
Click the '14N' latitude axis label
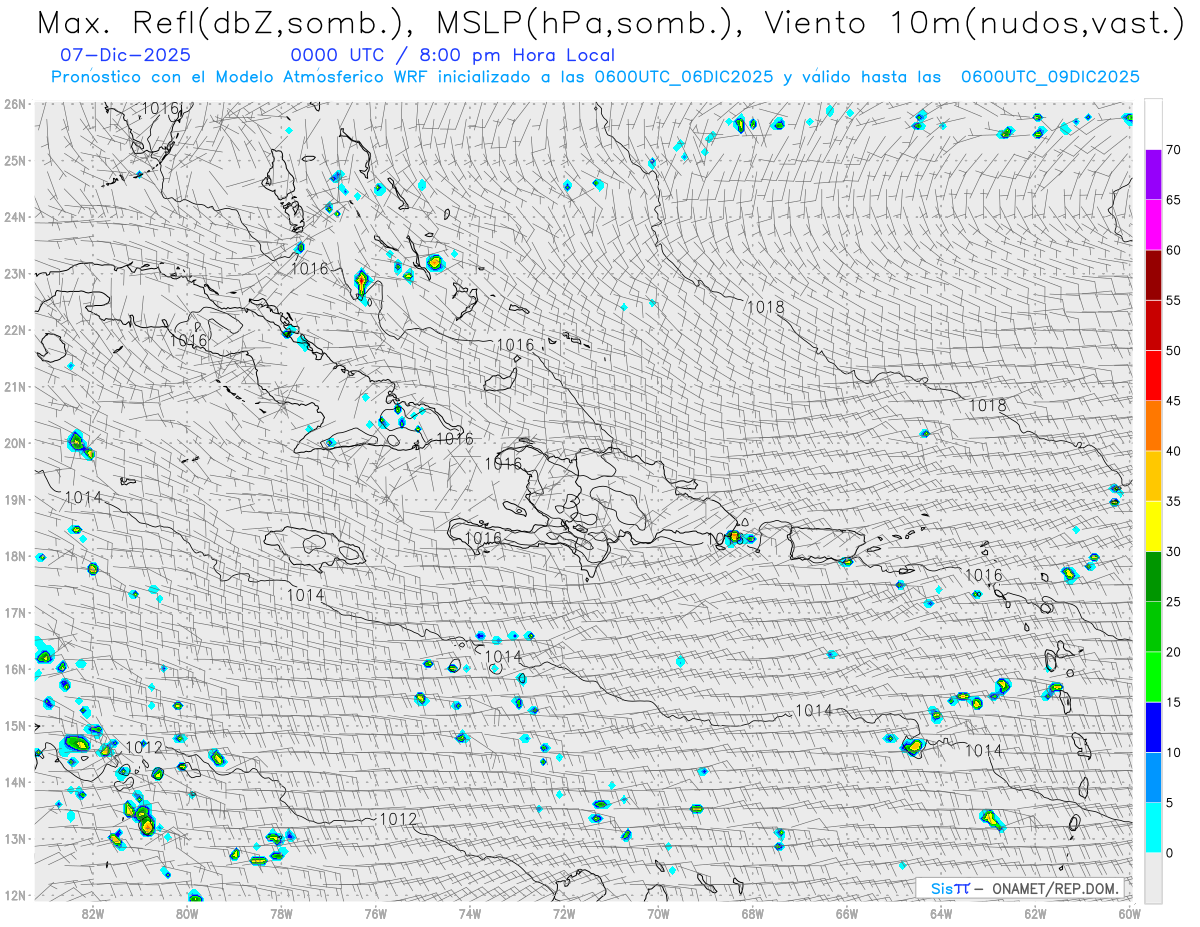16,782
